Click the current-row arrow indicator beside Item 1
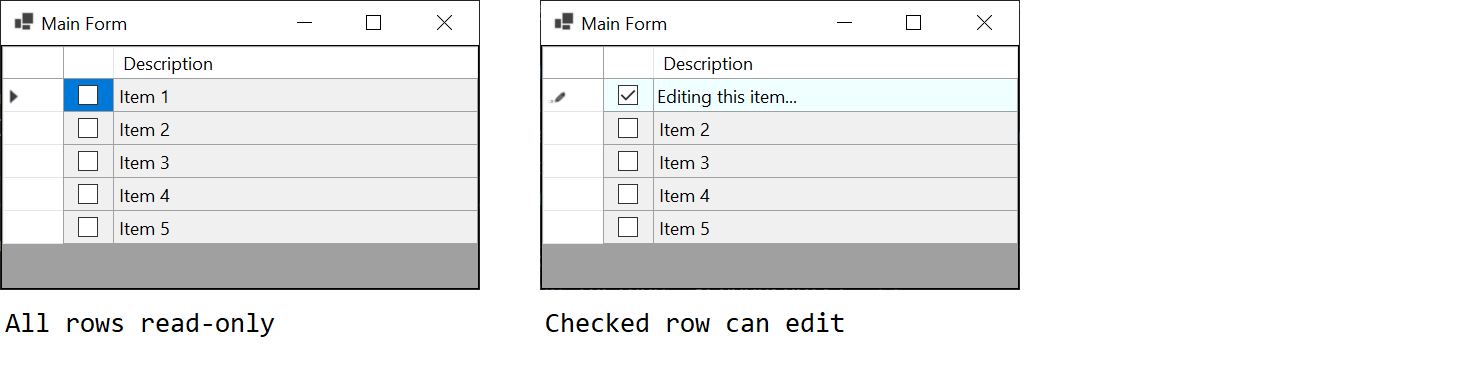The height and width of the screenshot is (378, 1473). [14, 97]
